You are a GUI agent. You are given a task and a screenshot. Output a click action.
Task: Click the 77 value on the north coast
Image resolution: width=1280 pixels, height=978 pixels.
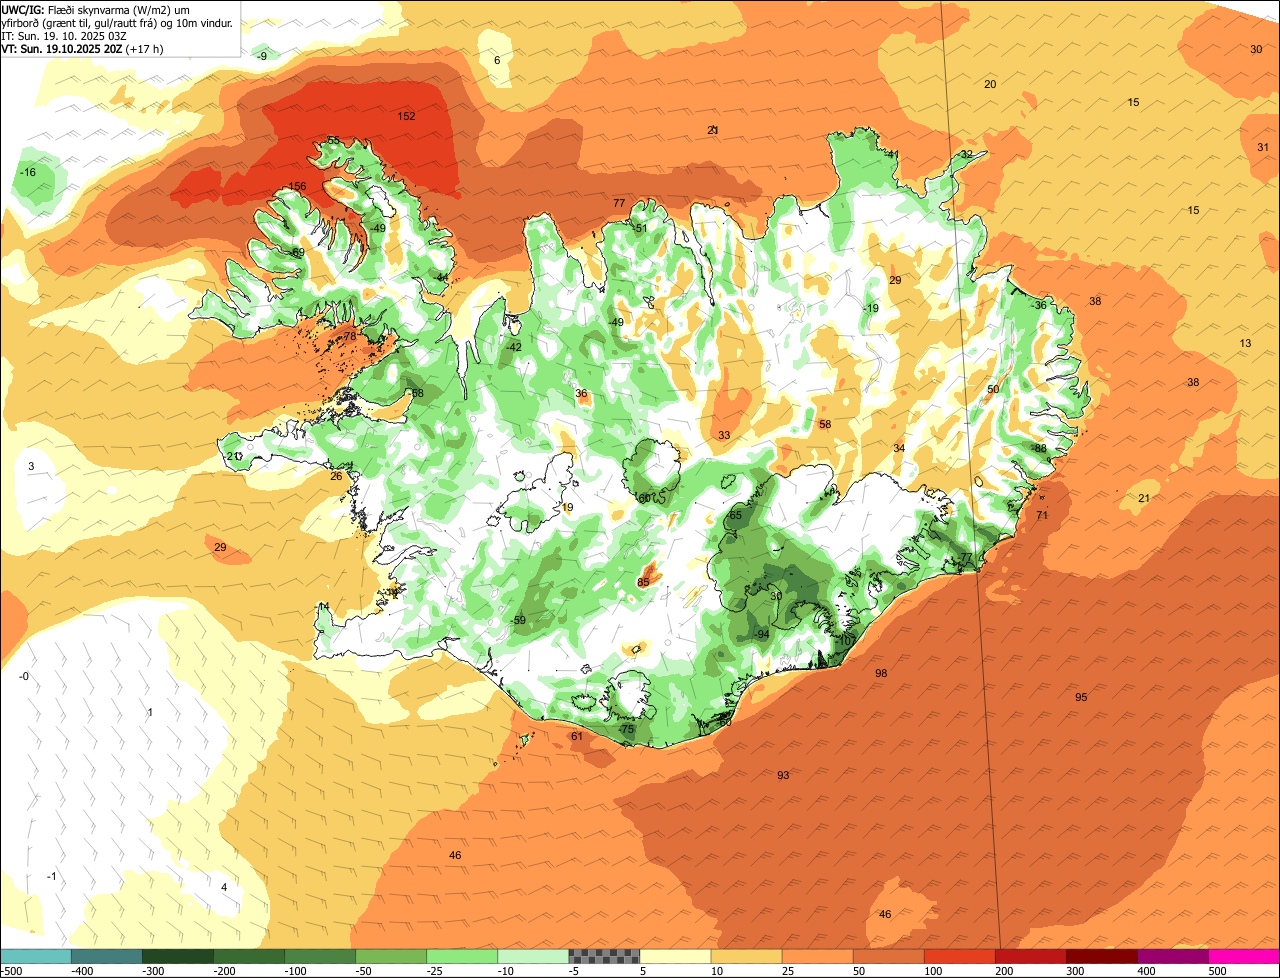[619, 203]
